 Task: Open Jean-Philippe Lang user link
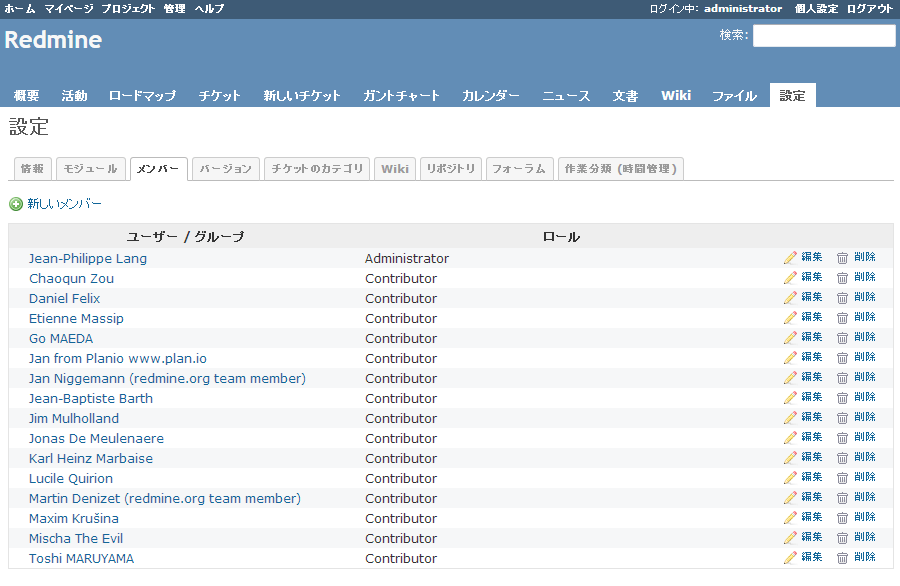click(x=88, y=258)
